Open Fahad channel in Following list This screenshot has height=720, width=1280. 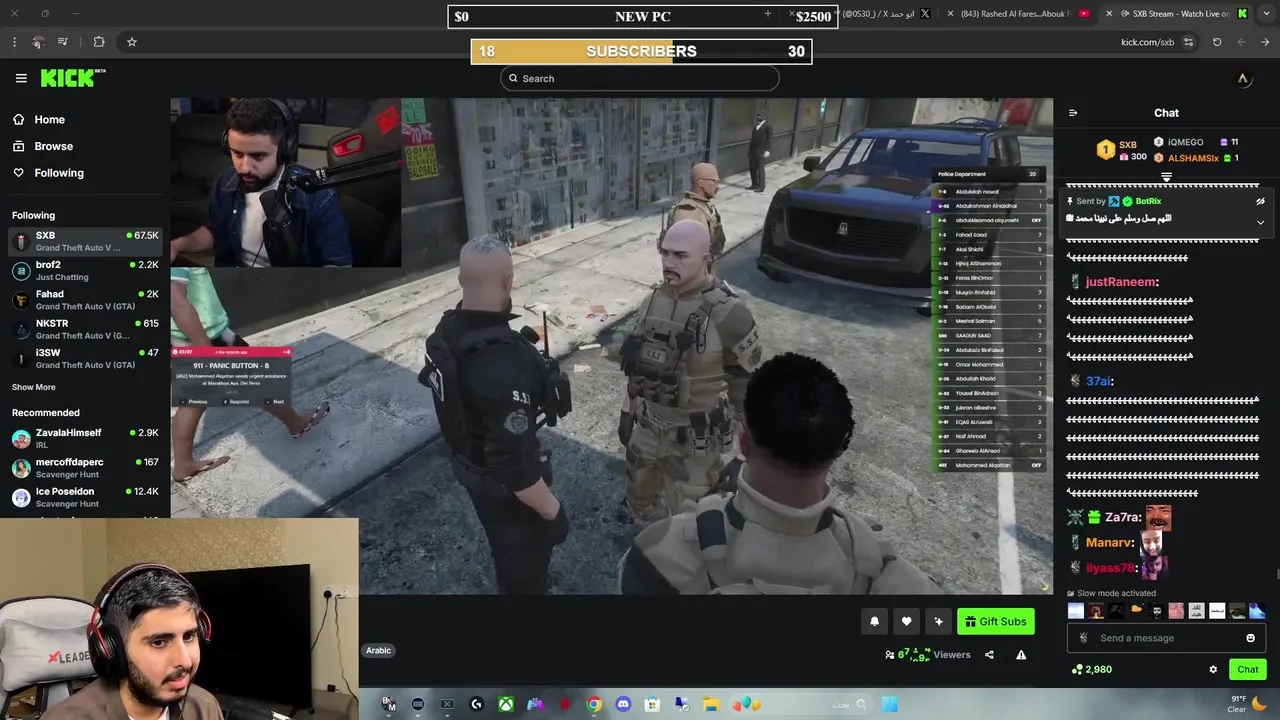(x=85, y=300)
